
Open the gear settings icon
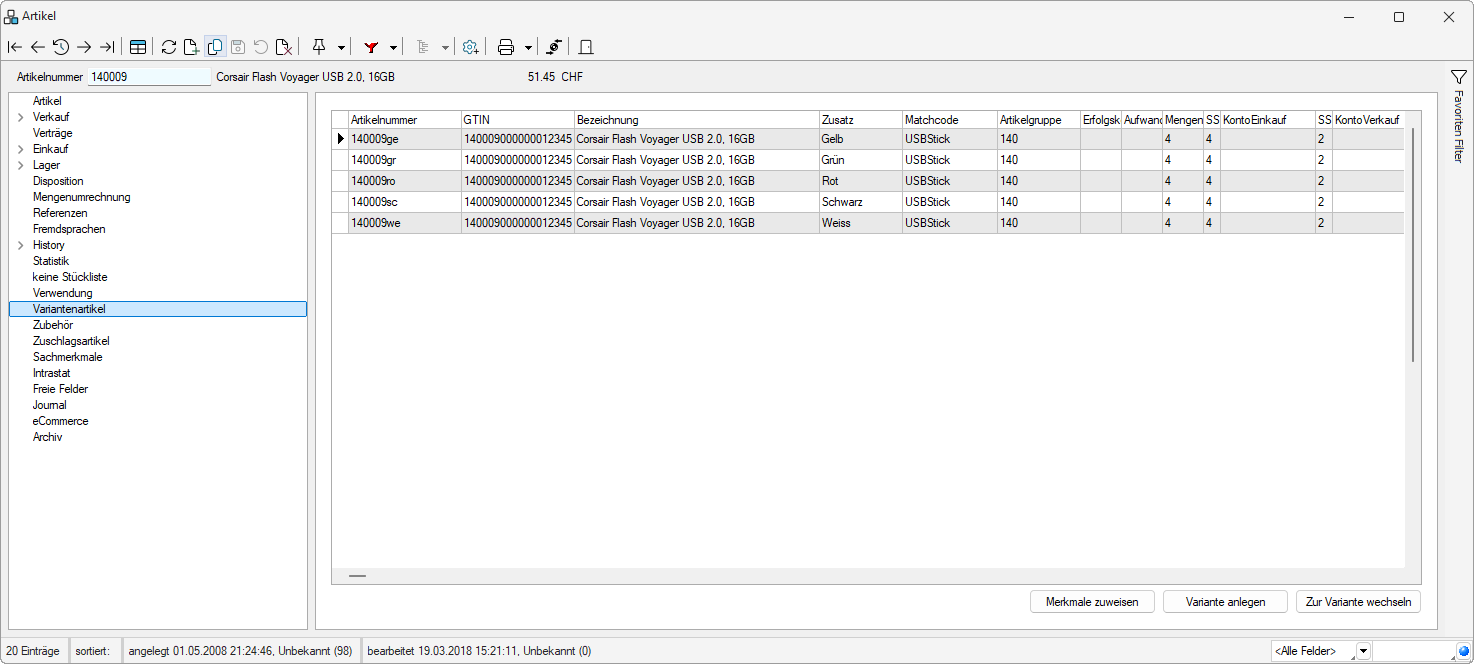[470, 47]
